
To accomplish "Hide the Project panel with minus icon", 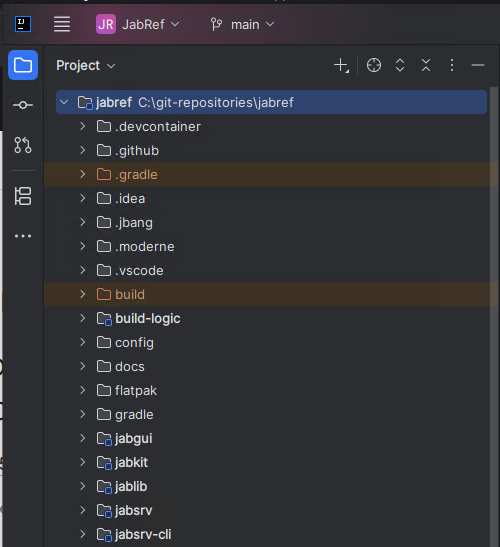I will pyautogui.click(x=478, y=65).
